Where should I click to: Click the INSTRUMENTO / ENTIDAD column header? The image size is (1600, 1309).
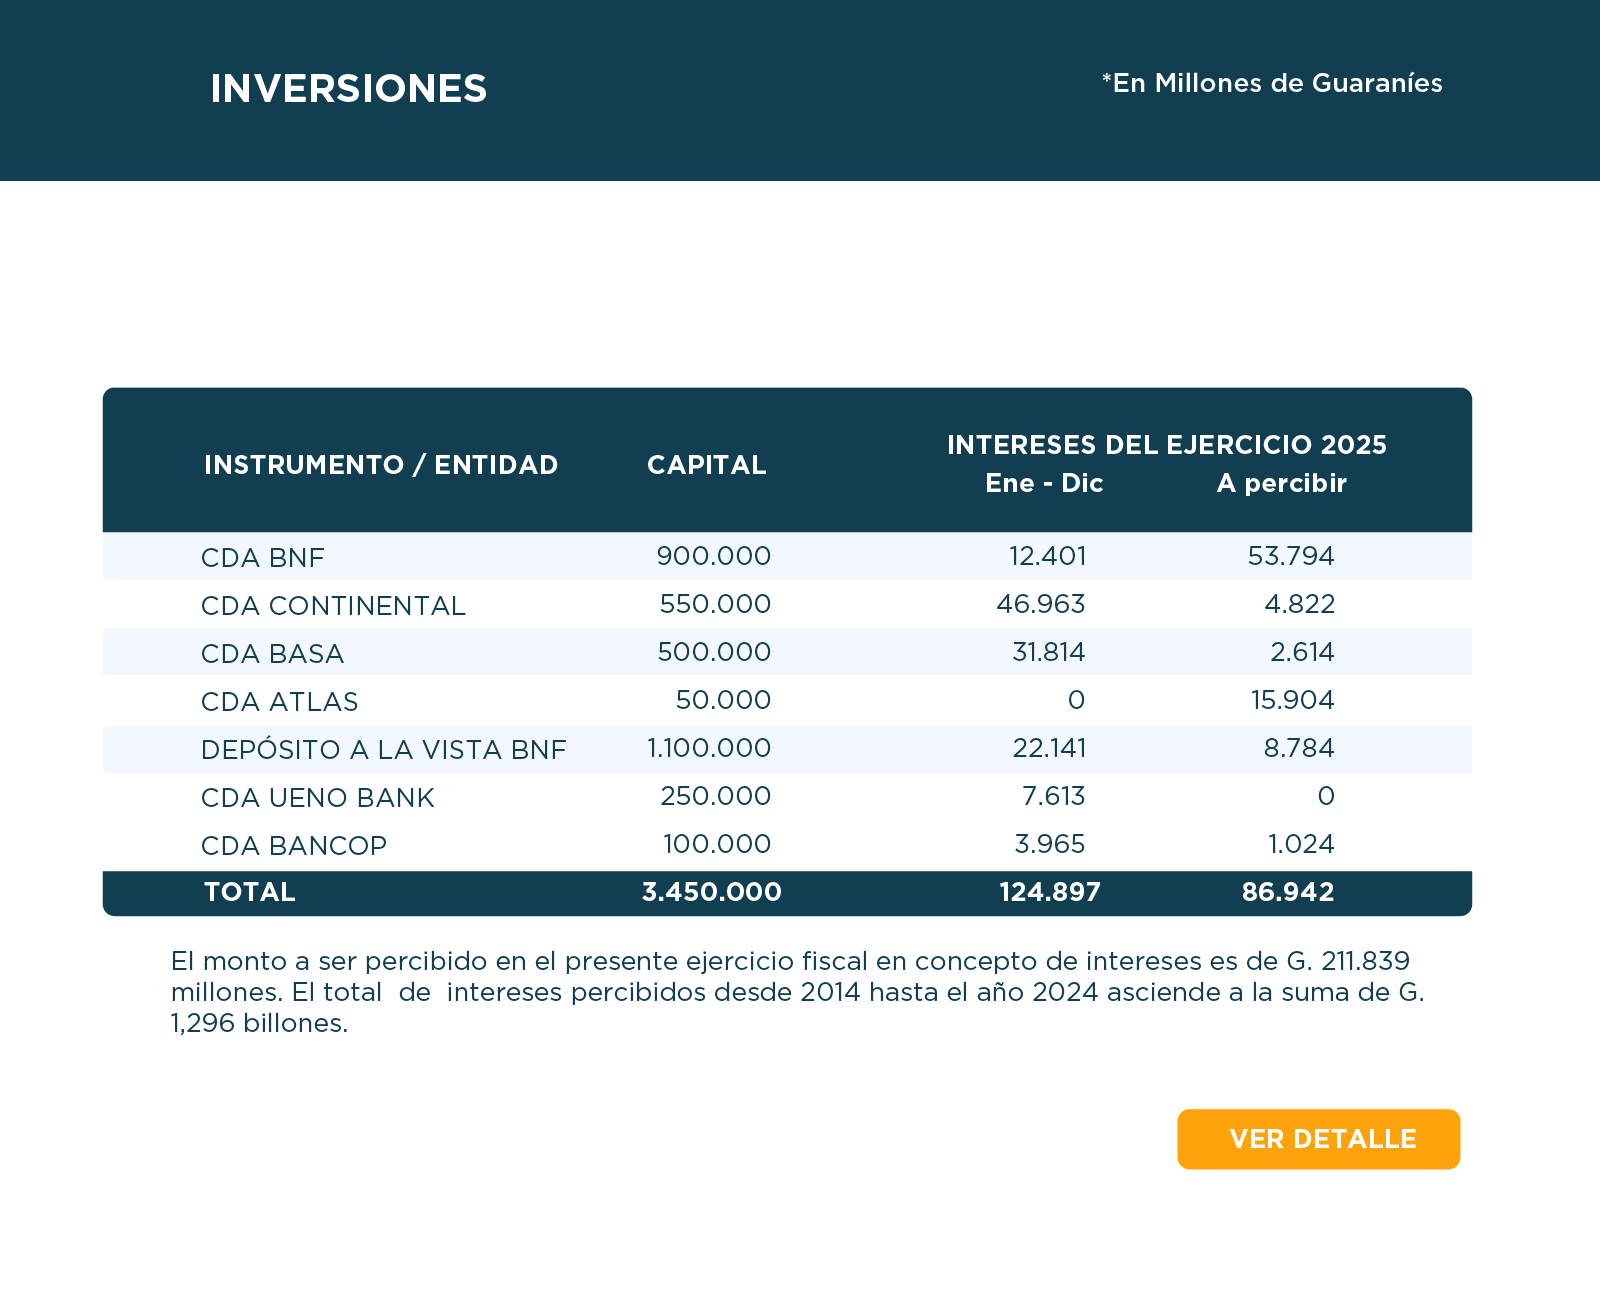[x=381, y=465]
